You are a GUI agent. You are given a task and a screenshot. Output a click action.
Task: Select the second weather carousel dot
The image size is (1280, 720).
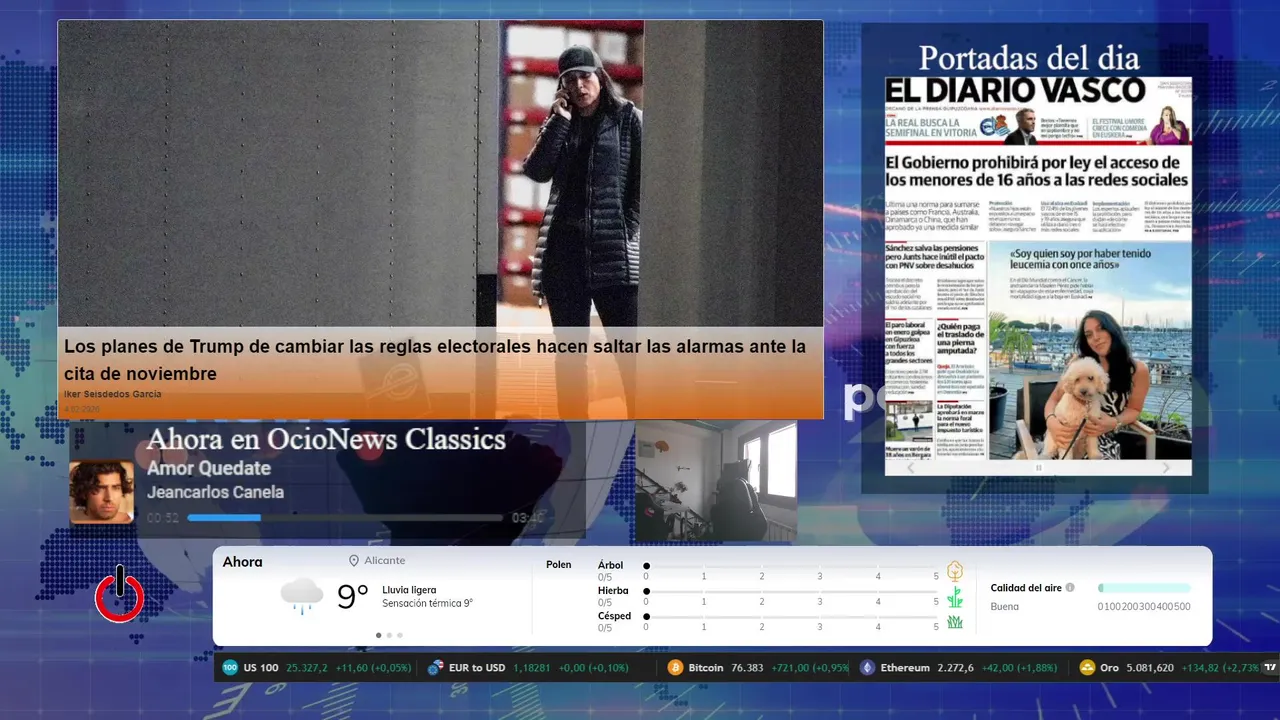pos(389,635)
